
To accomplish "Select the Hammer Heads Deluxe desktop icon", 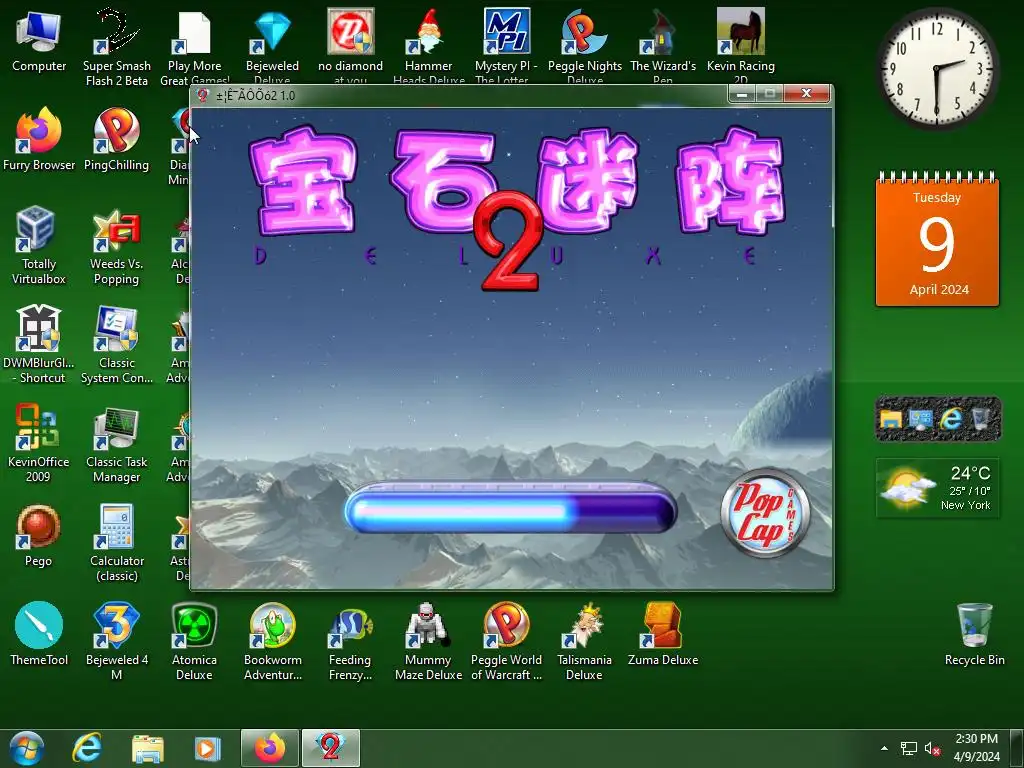I will tap(428, 44).
